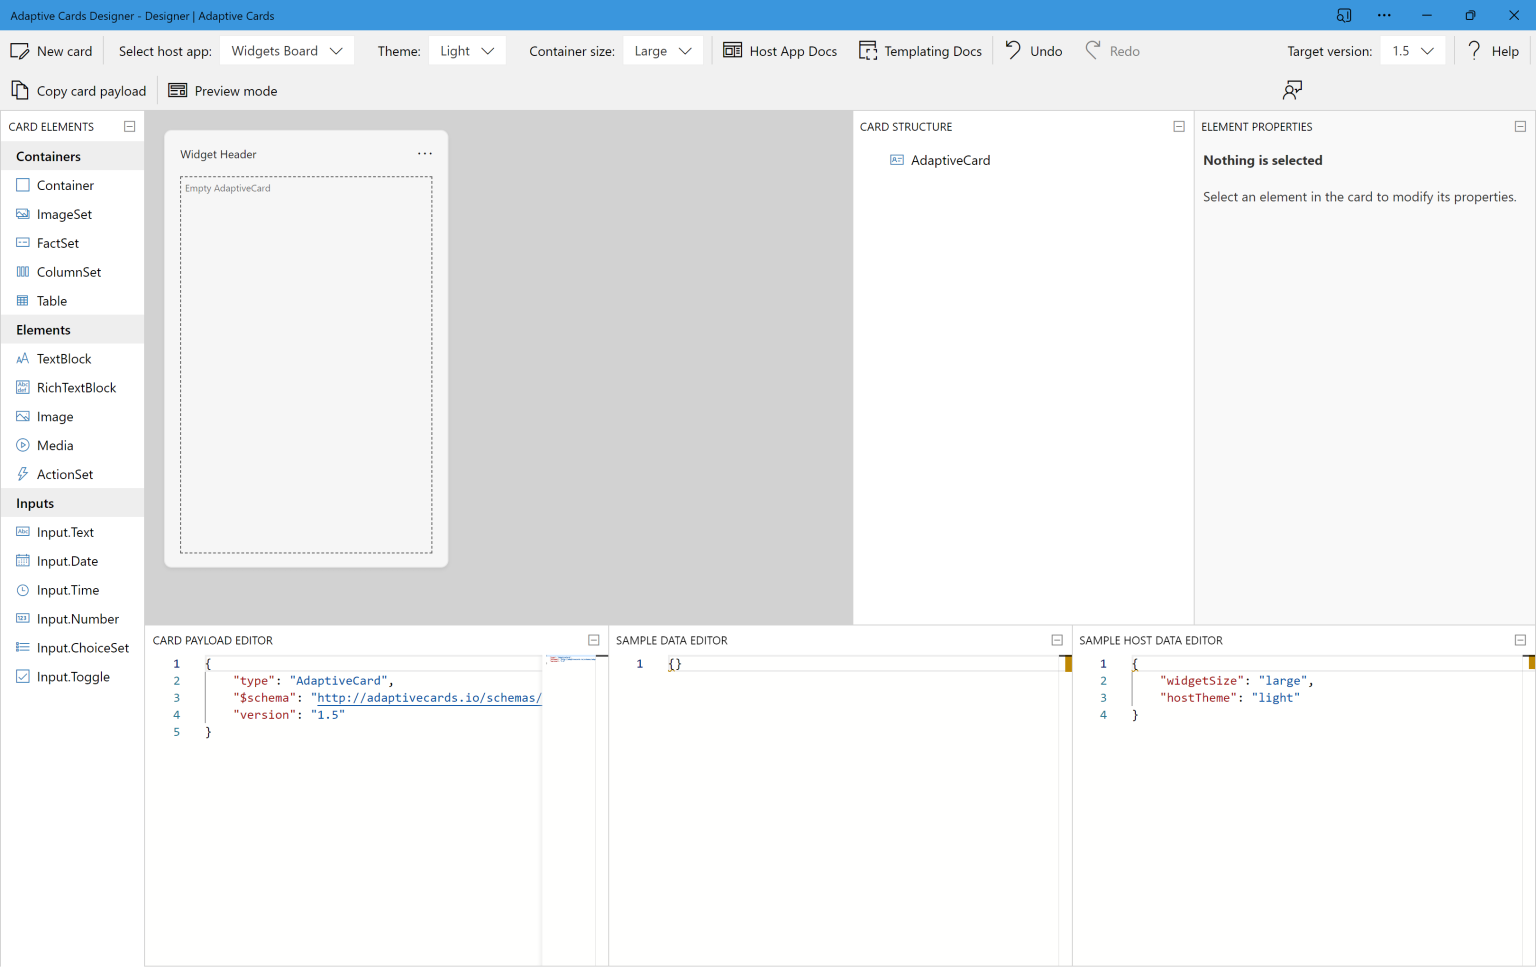Open the Theme dropdown set to Light
Image resolution: width=1536 pixels, height=978 pixels.
(x=466, y=49)
